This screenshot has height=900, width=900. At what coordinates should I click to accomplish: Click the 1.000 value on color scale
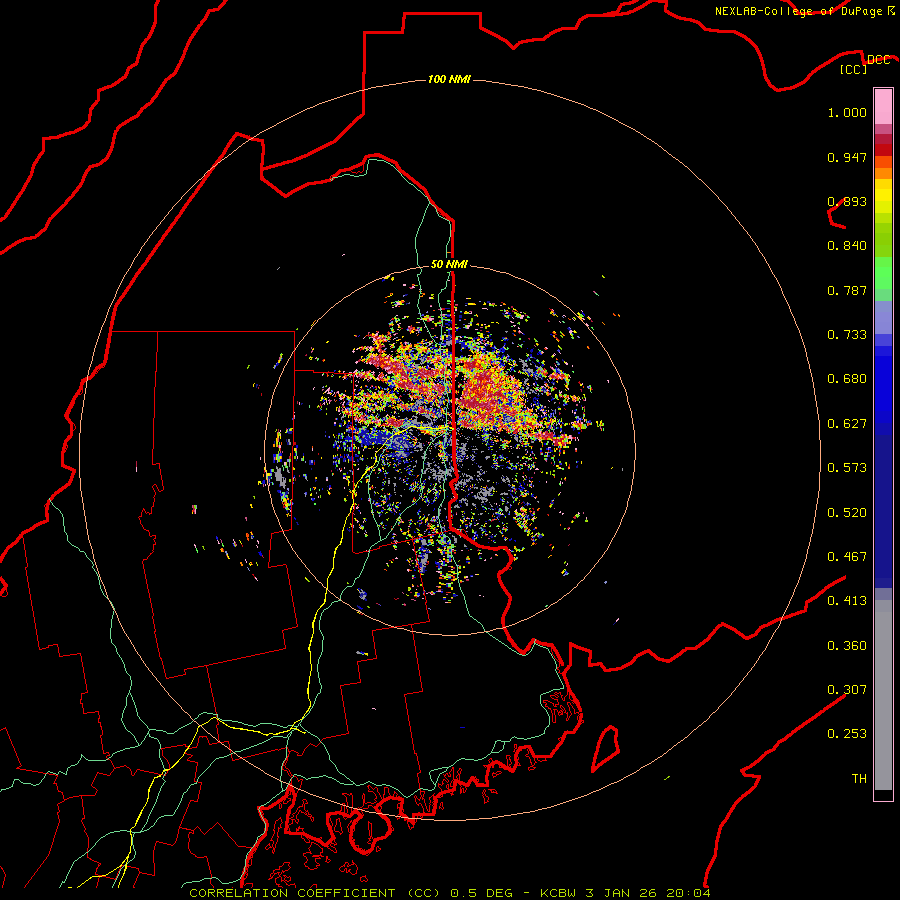[x=847, y=112]
